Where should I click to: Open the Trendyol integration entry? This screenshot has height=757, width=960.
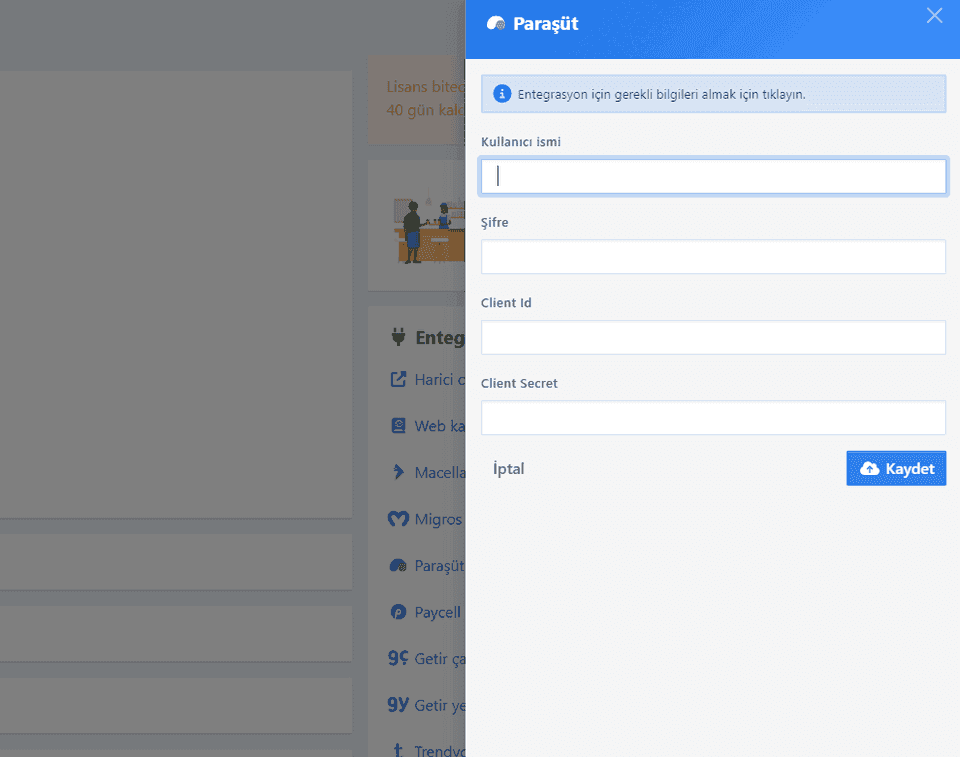click(x=440, y=750)
